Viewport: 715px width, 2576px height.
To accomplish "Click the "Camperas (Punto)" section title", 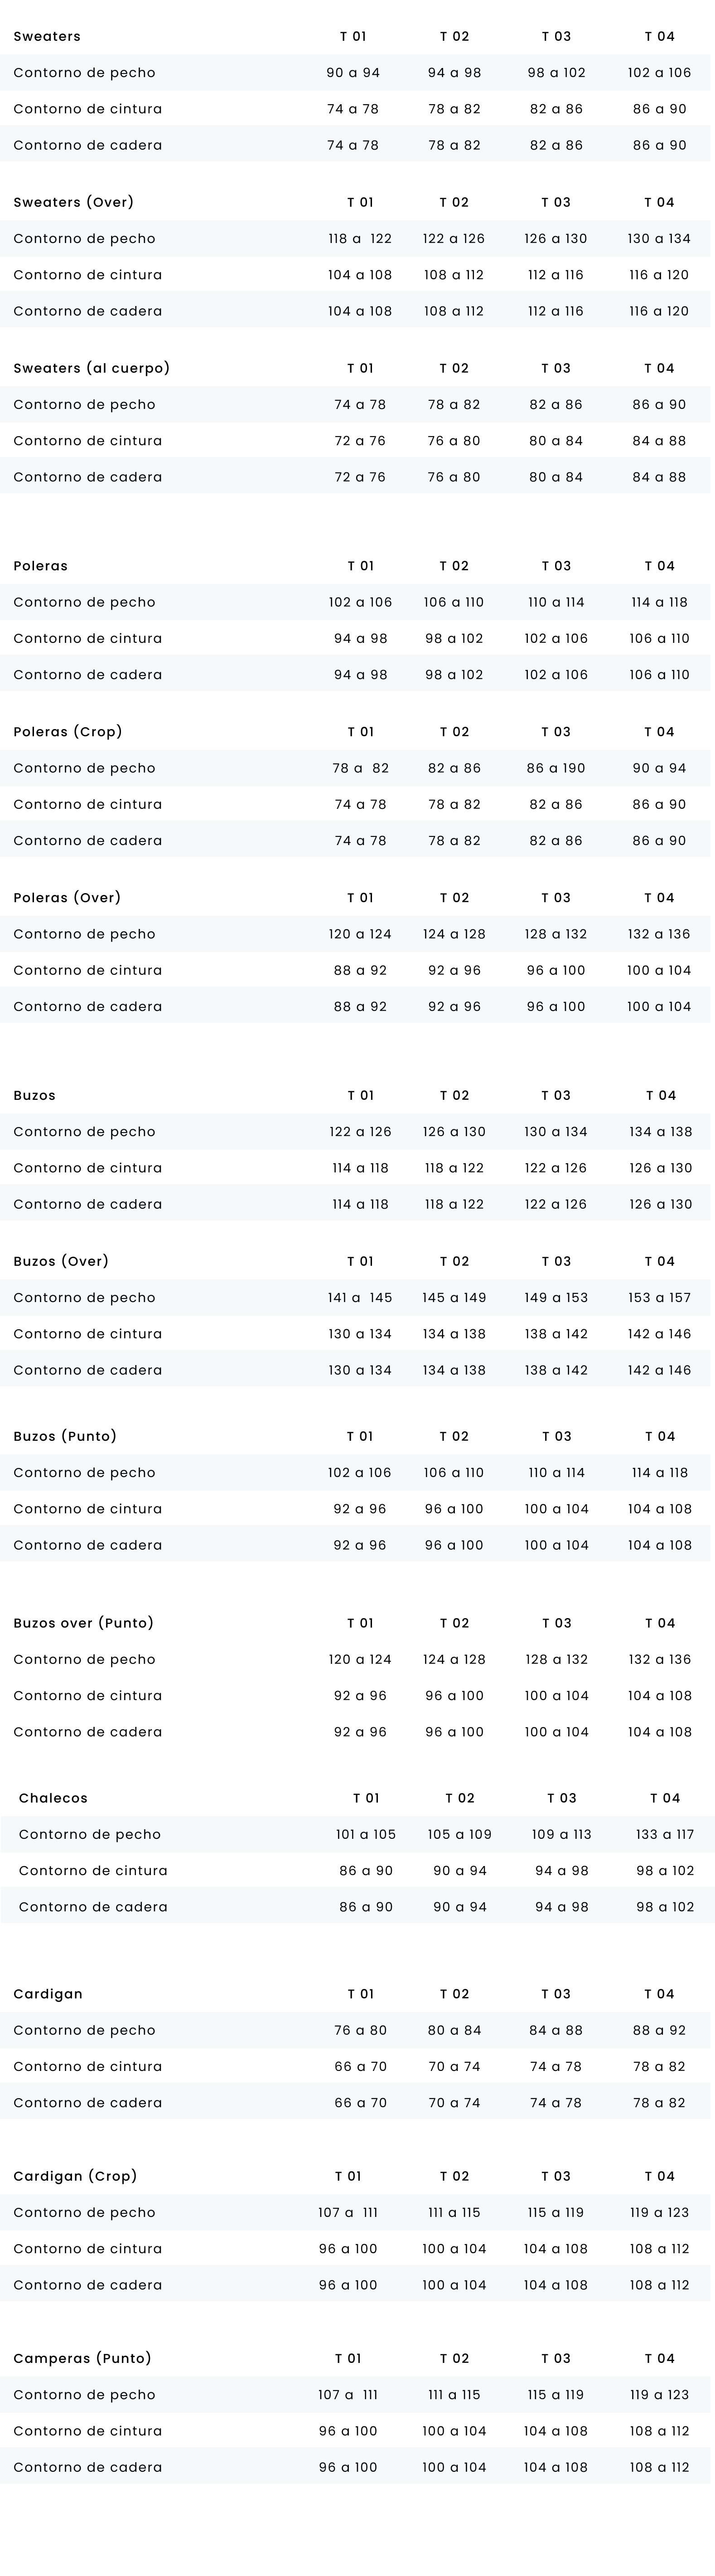I will point(82,2358).
